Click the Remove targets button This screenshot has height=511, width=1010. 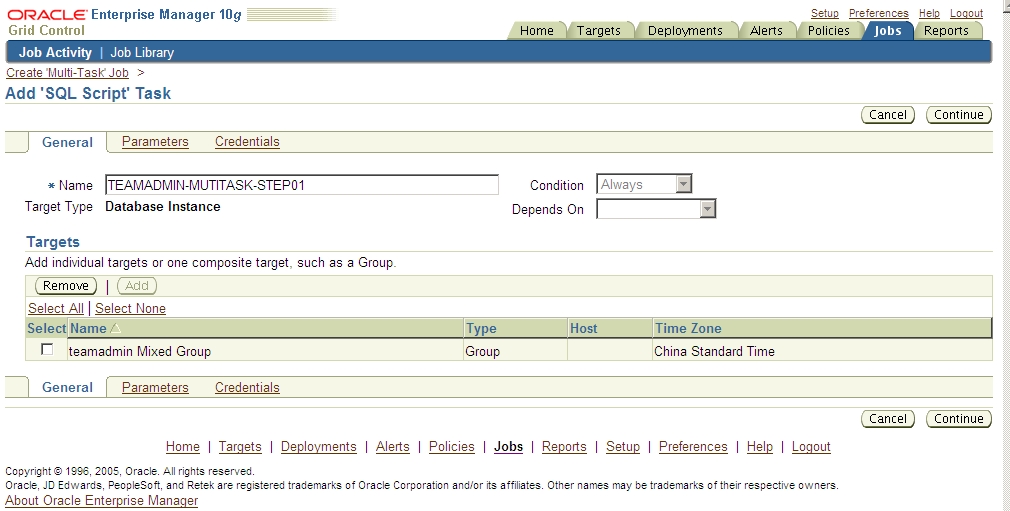66,285
